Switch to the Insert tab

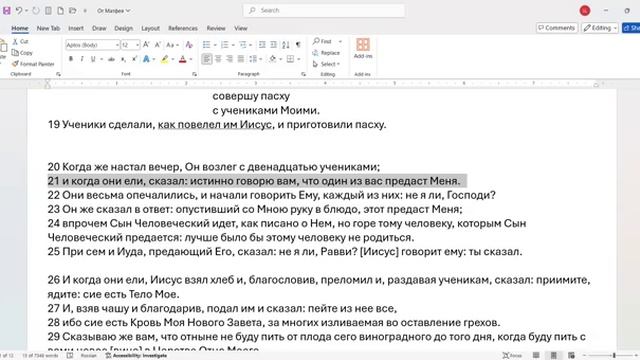(76, 28)
